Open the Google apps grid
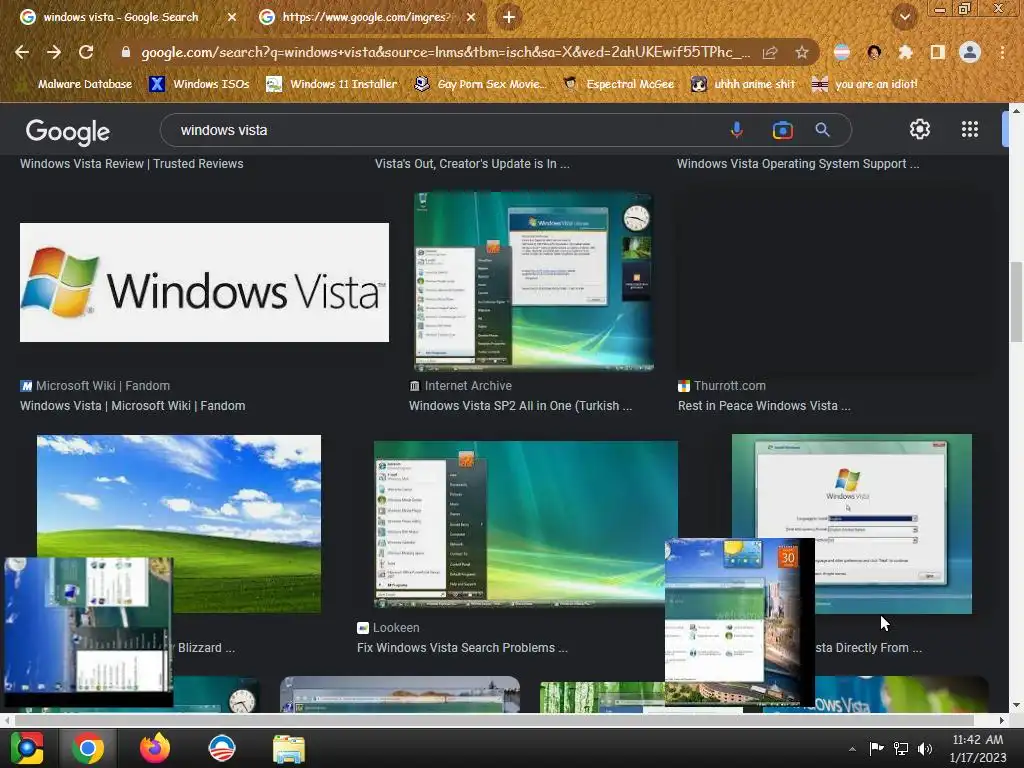The width and height of the screenshot is (1024, 768). pos(970,129)
